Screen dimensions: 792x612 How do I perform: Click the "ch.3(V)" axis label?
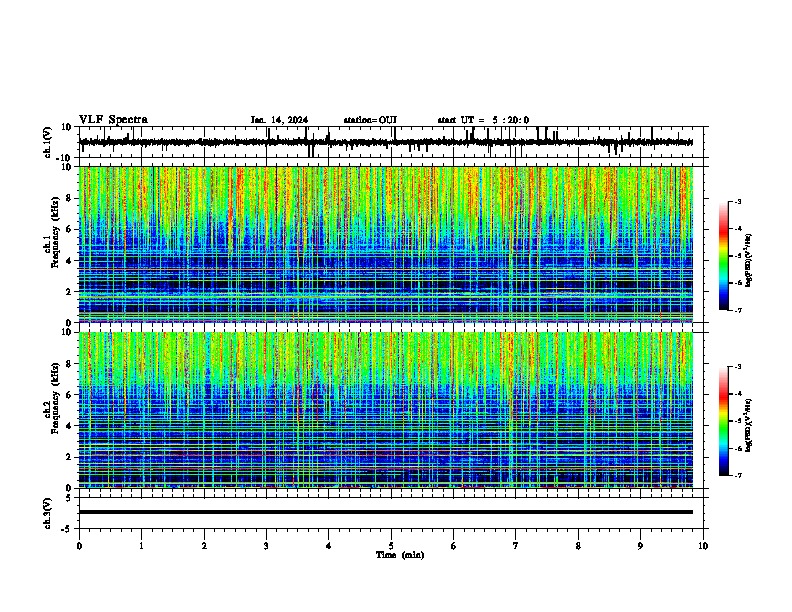(x=48, y=514)
